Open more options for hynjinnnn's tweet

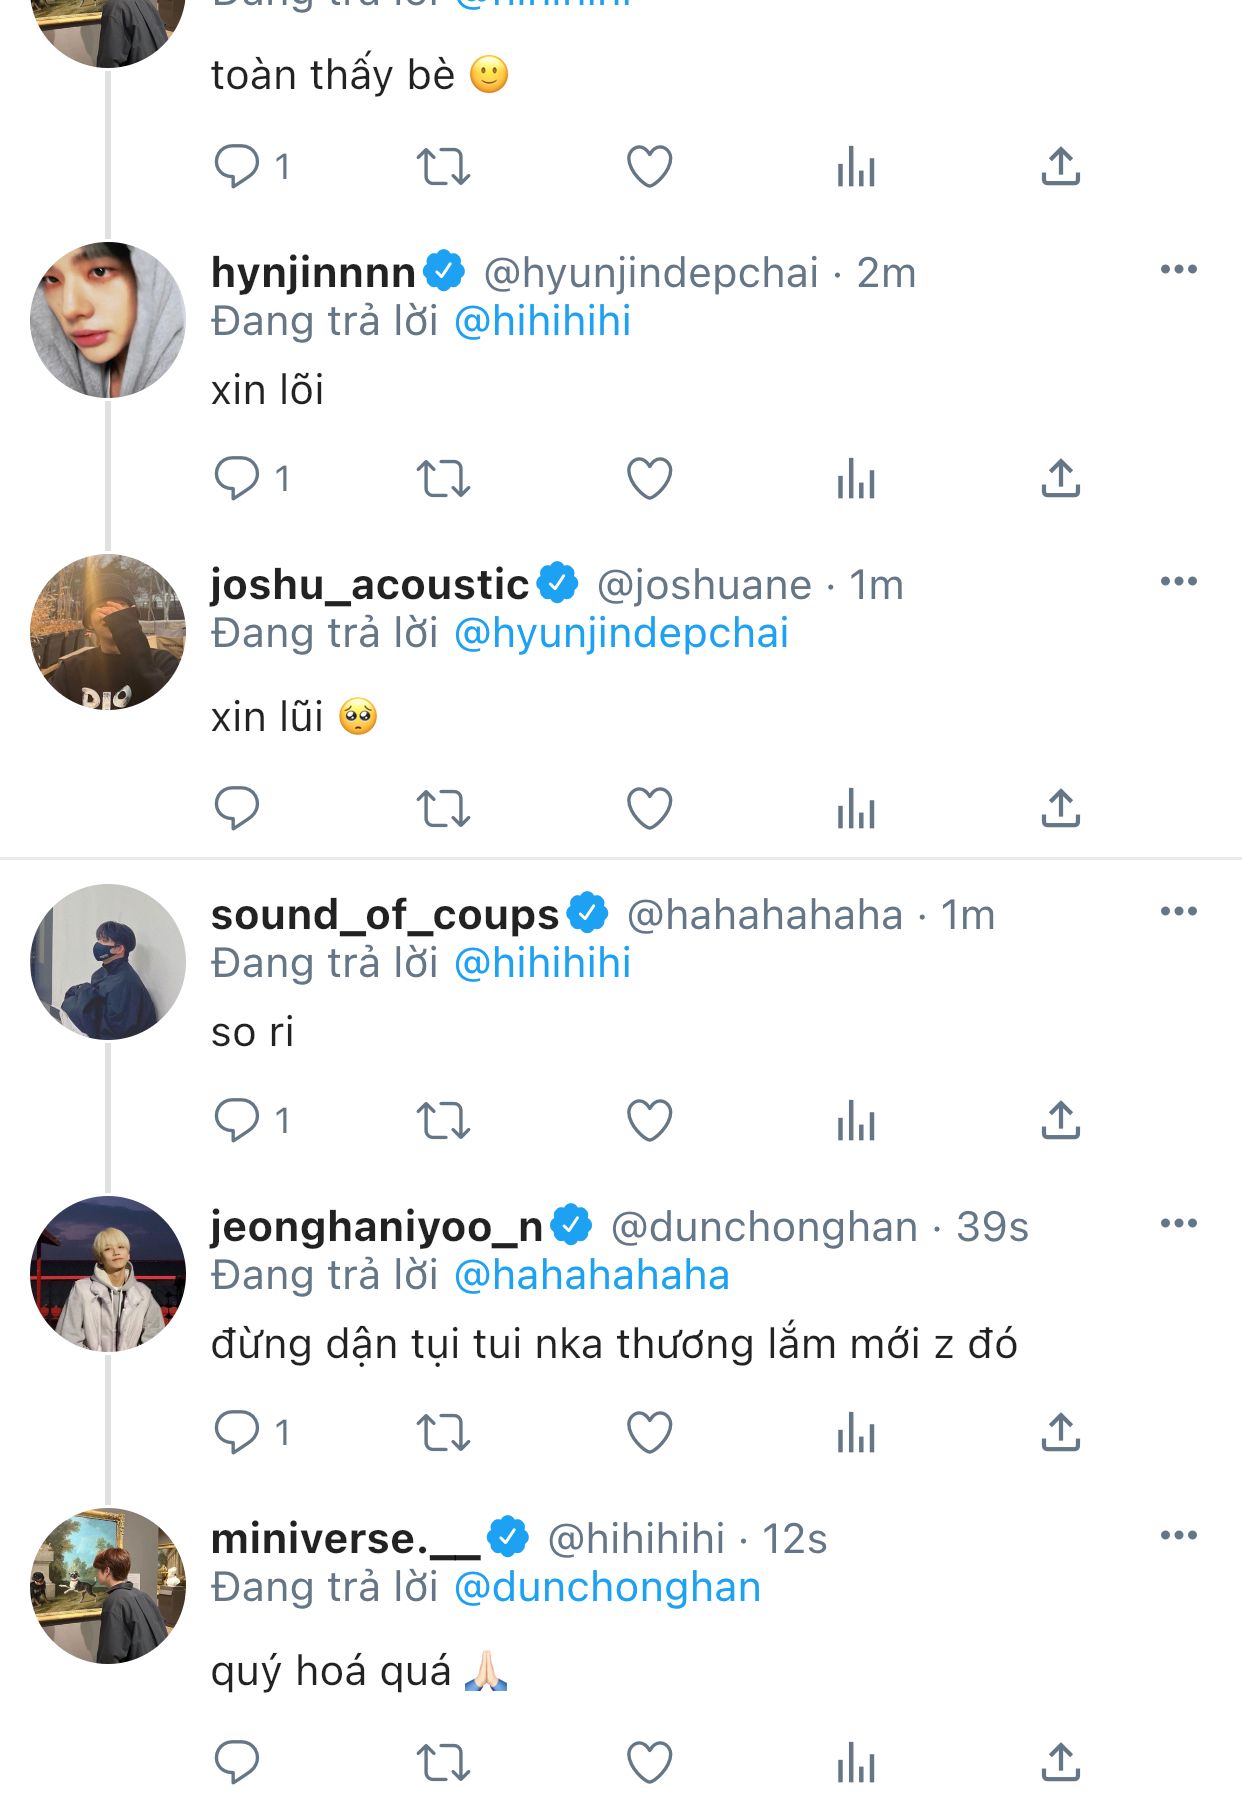tap(1178, 270)
